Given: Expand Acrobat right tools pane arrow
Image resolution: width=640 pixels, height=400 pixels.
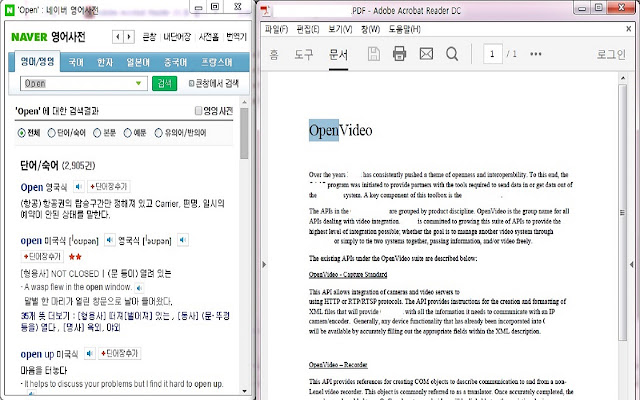Looking at the screenshot, I should tap(632, 264).
